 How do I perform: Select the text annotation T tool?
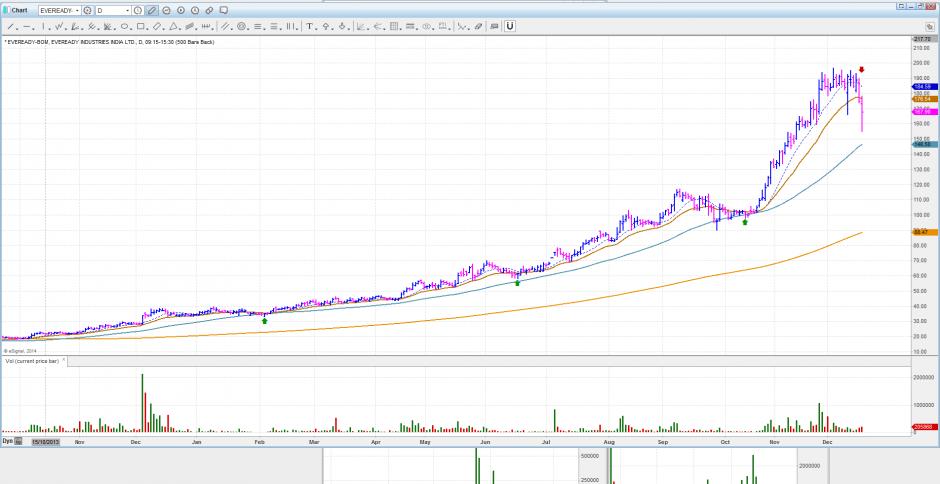tap(309, 26)
